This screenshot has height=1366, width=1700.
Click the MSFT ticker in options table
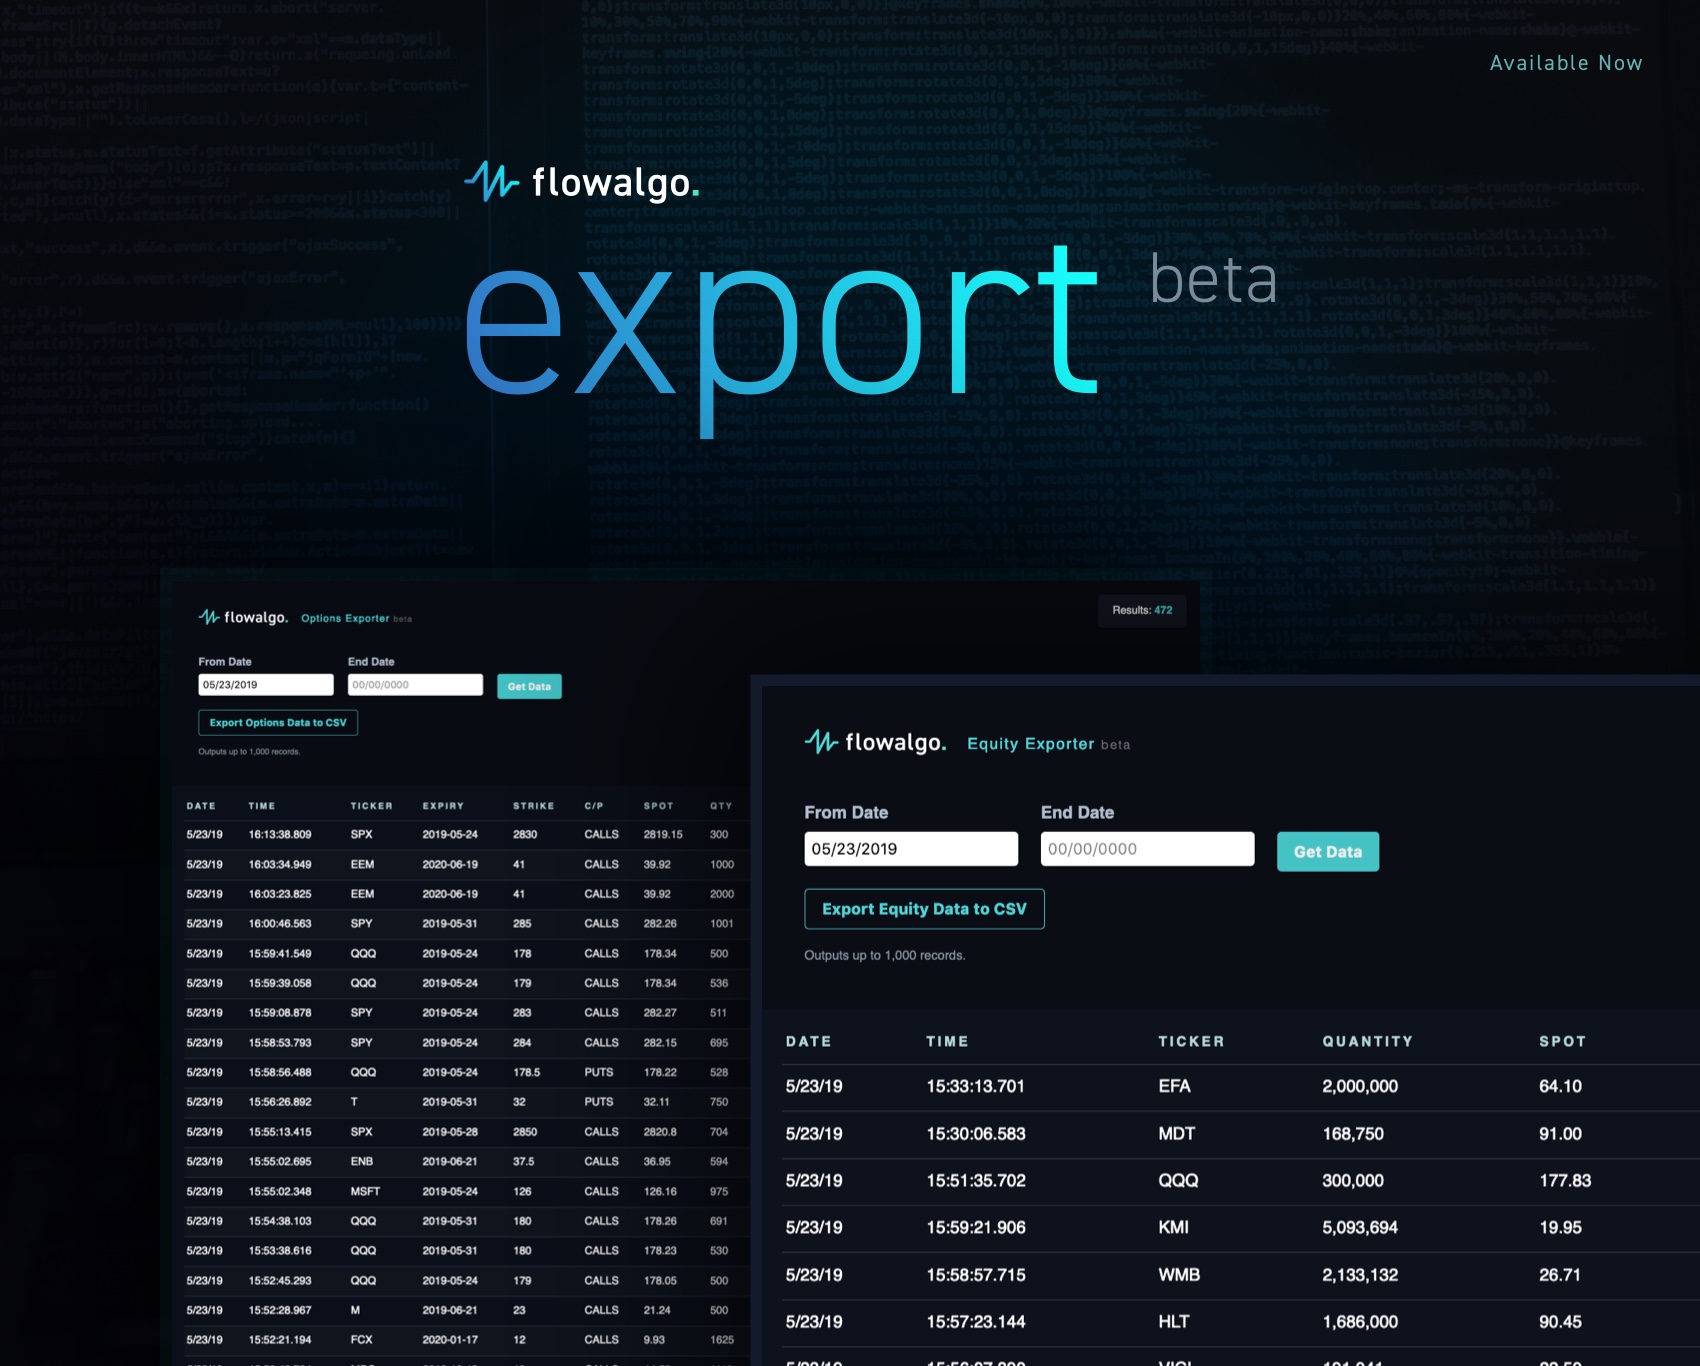tap(365, 1191)
